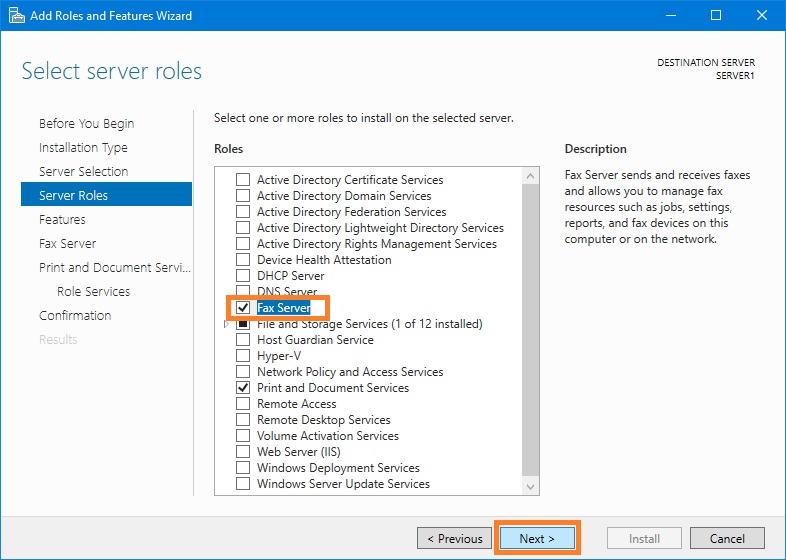Open the Installation Type page
This screenshot has width=786, height=560.
click(x=83, y=147)
